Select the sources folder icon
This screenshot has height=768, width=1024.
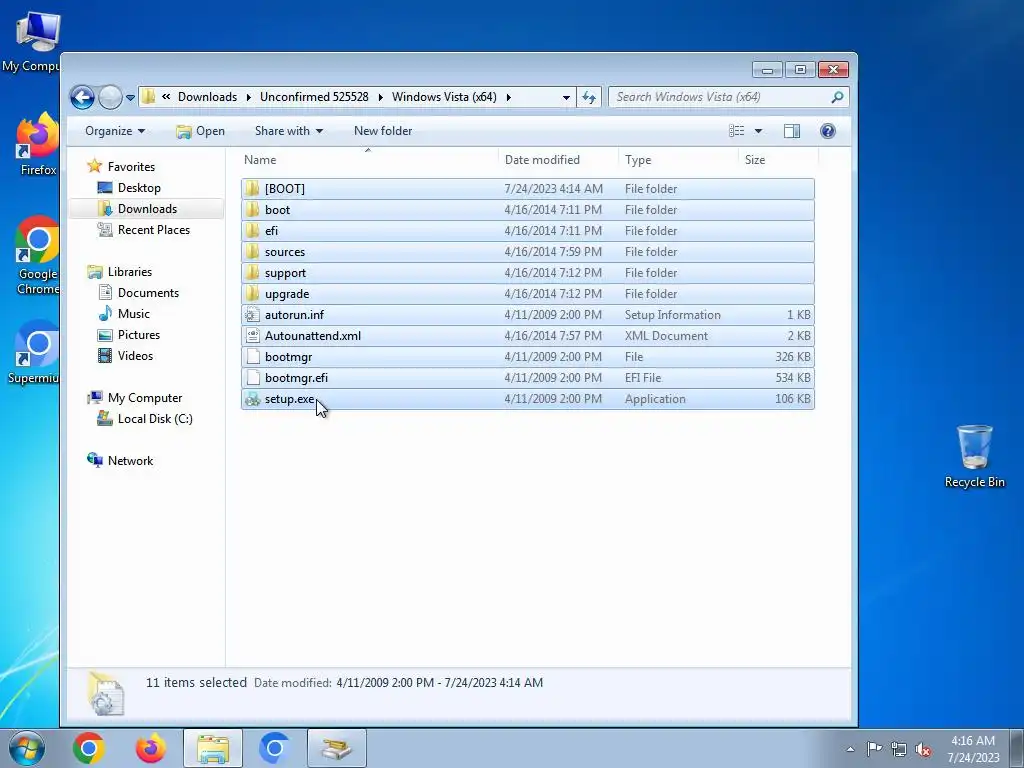pos(253,251)
